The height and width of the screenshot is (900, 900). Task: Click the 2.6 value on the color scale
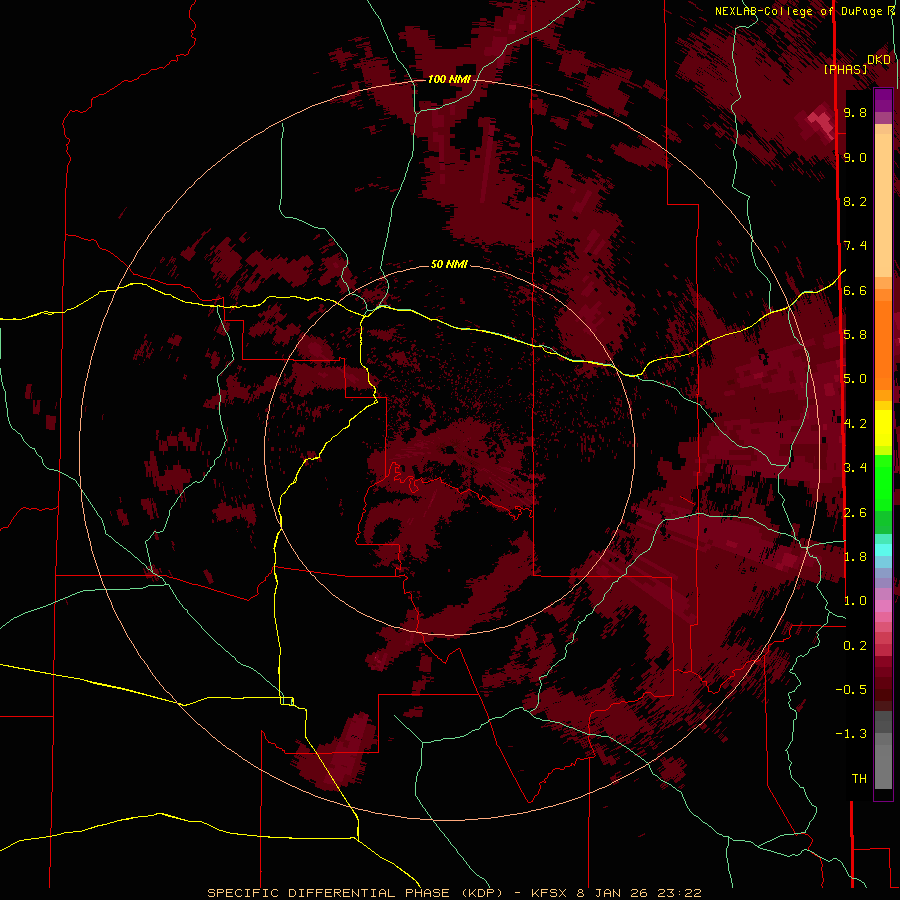[x=855, y=513]
